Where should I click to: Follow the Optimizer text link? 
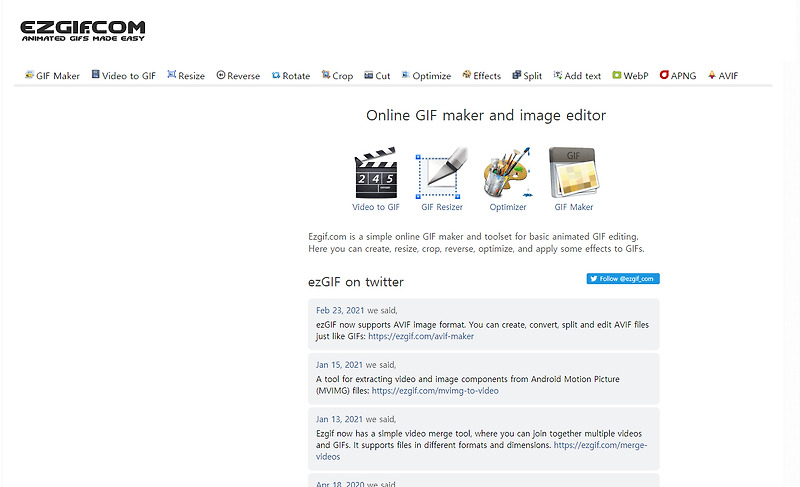coord(508,207)
